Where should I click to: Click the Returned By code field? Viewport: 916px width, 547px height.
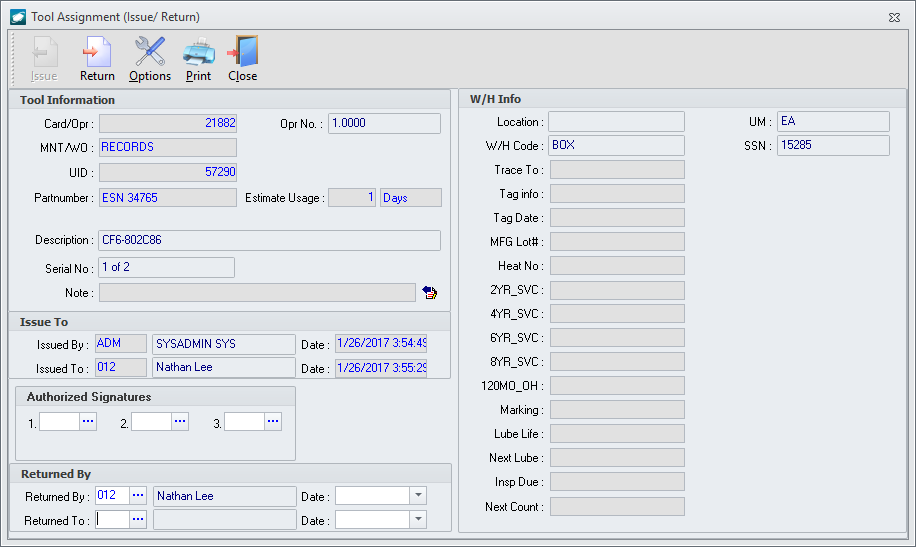point(112,496)
